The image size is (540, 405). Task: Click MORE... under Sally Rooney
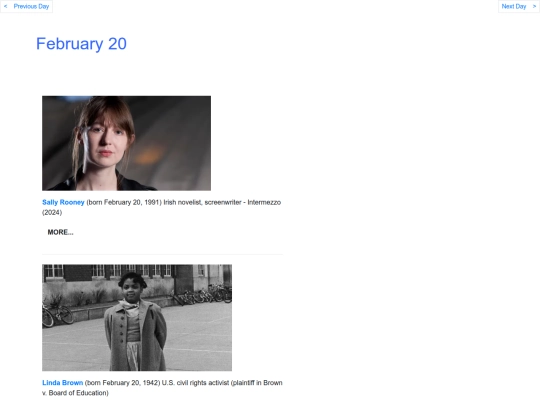(x=60, y=232)
